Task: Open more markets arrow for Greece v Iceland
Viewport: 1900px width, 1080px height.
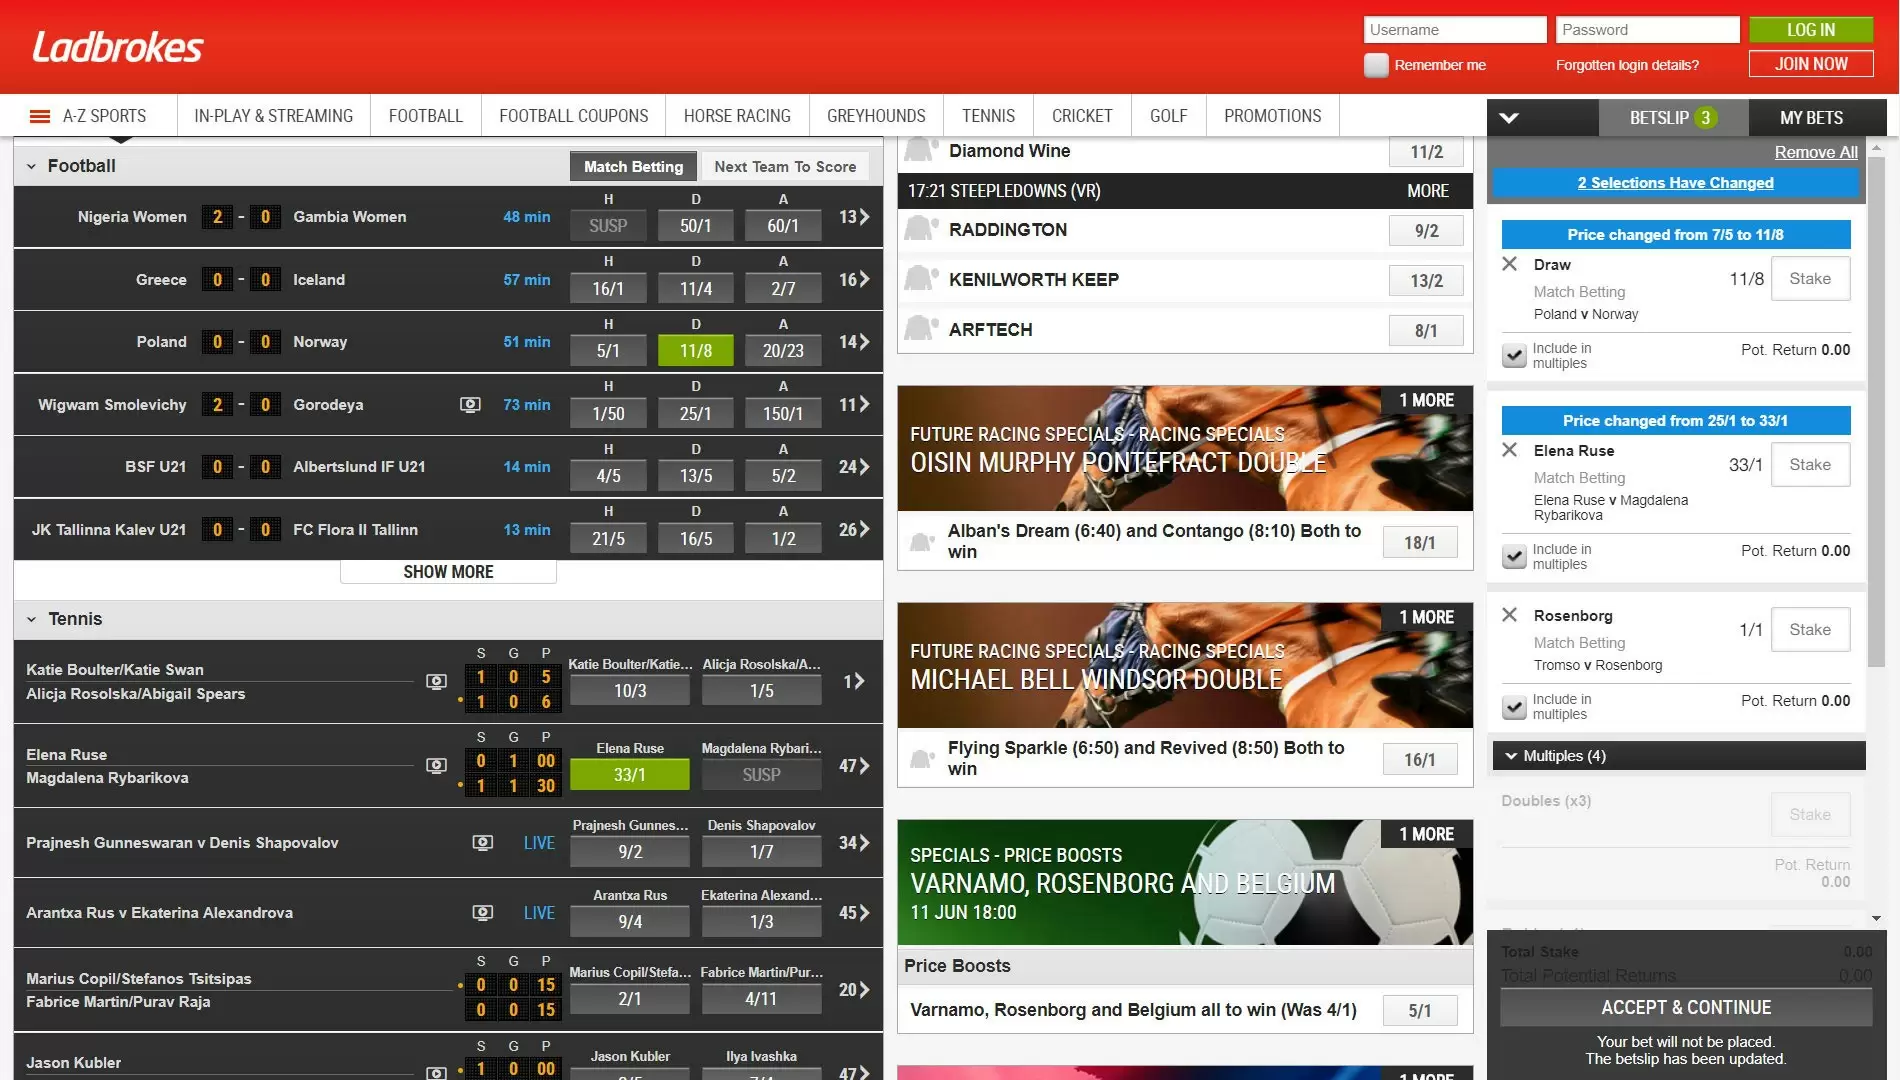Action: (855, 280)
